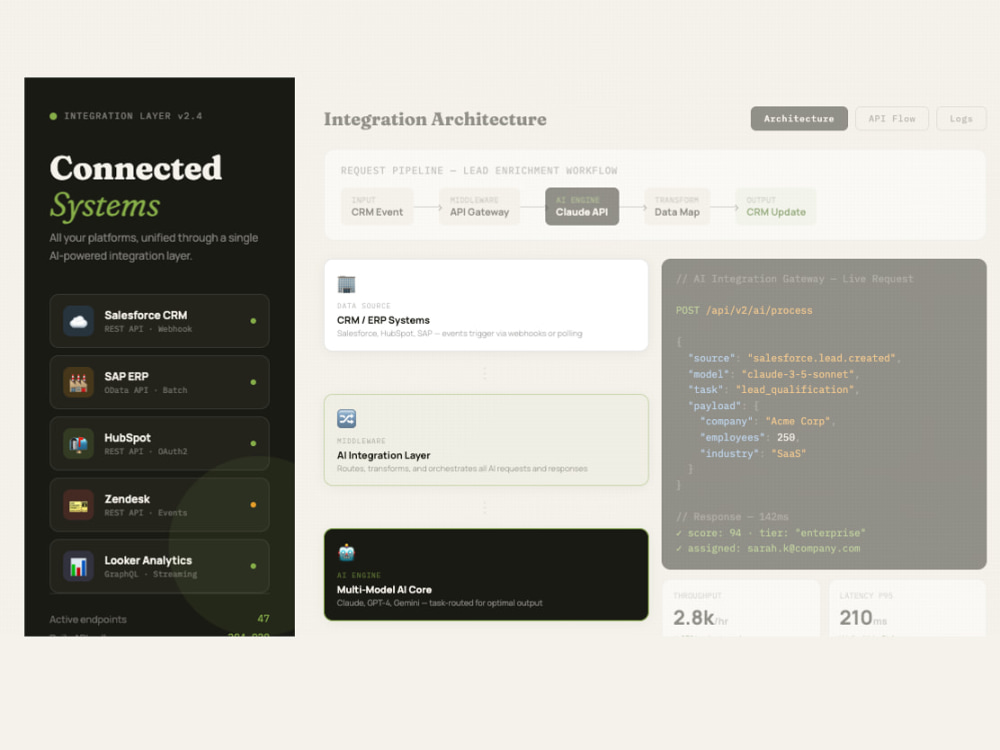Open the HubSpot connection card
This screenshot has width=1000, height=750.
click(x=159, y=443)
